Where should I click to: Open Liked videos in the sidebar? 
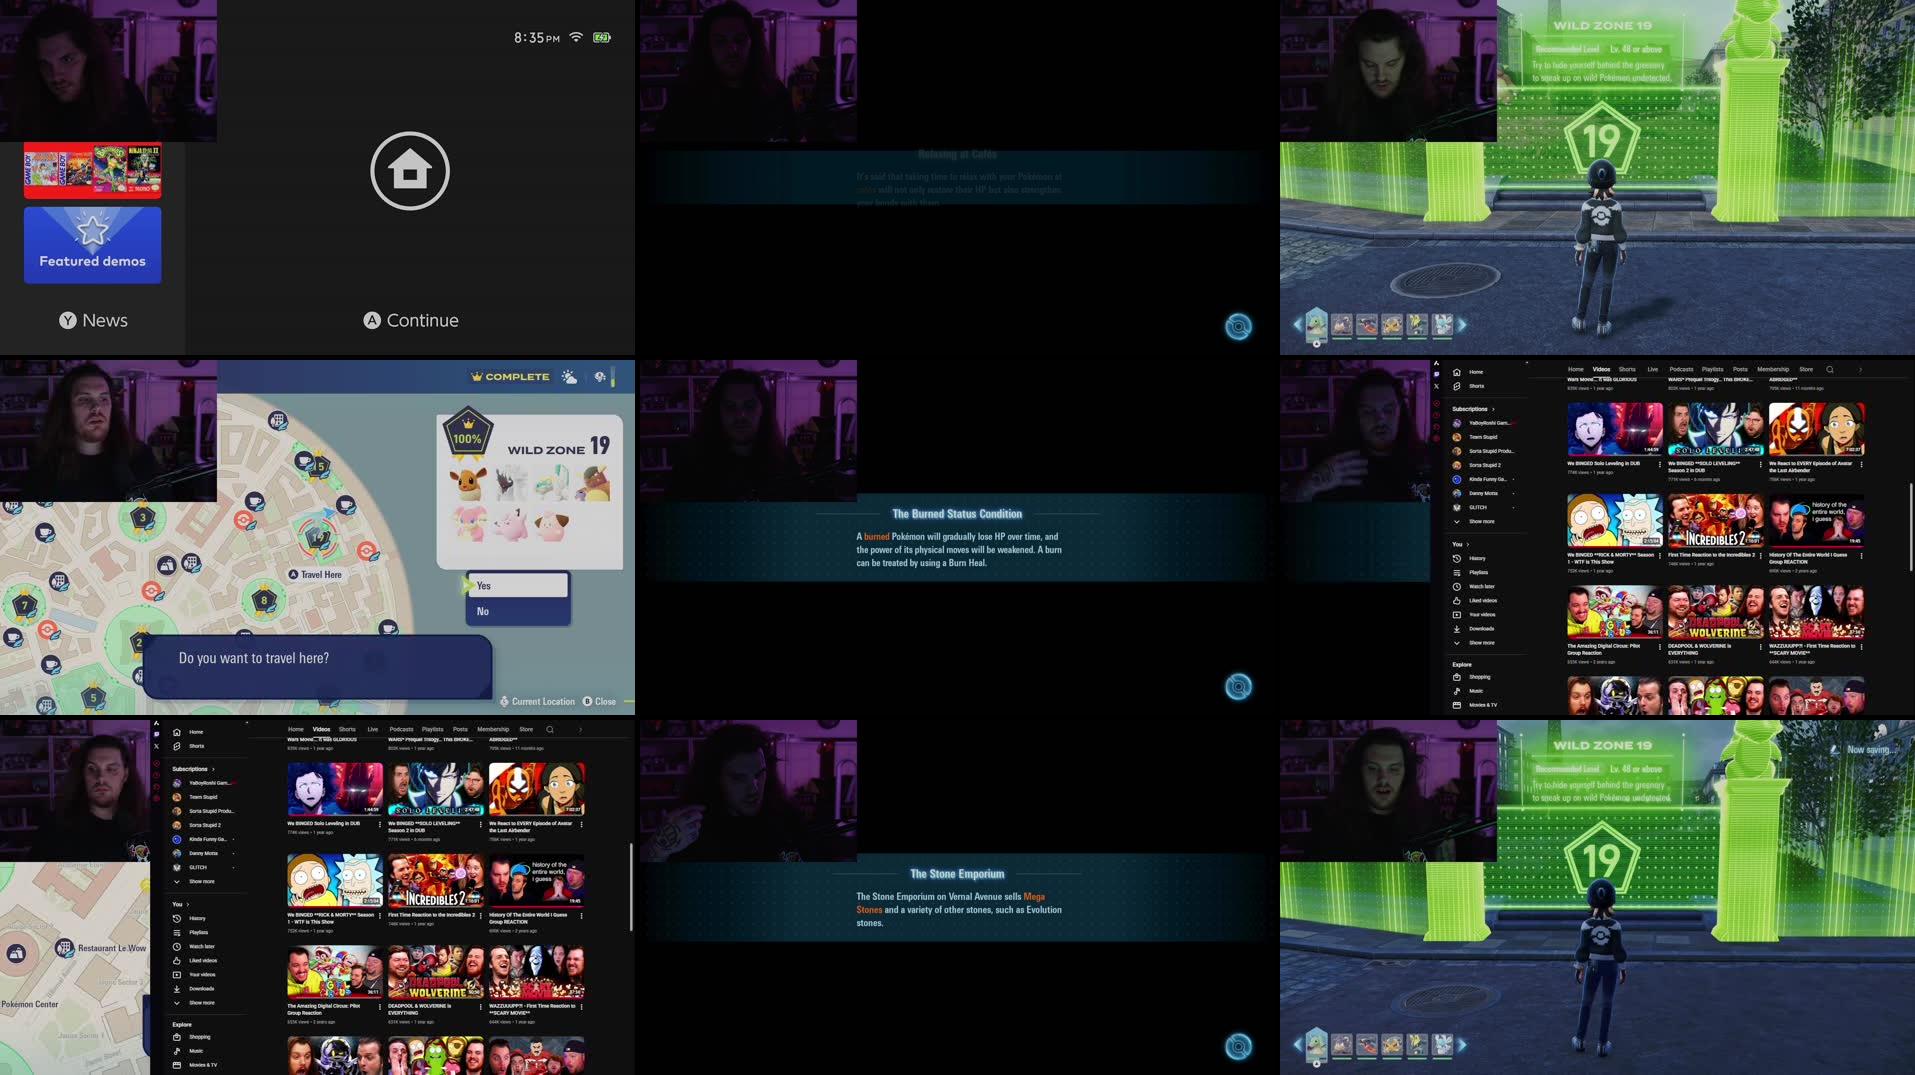[x=204, y=960]
